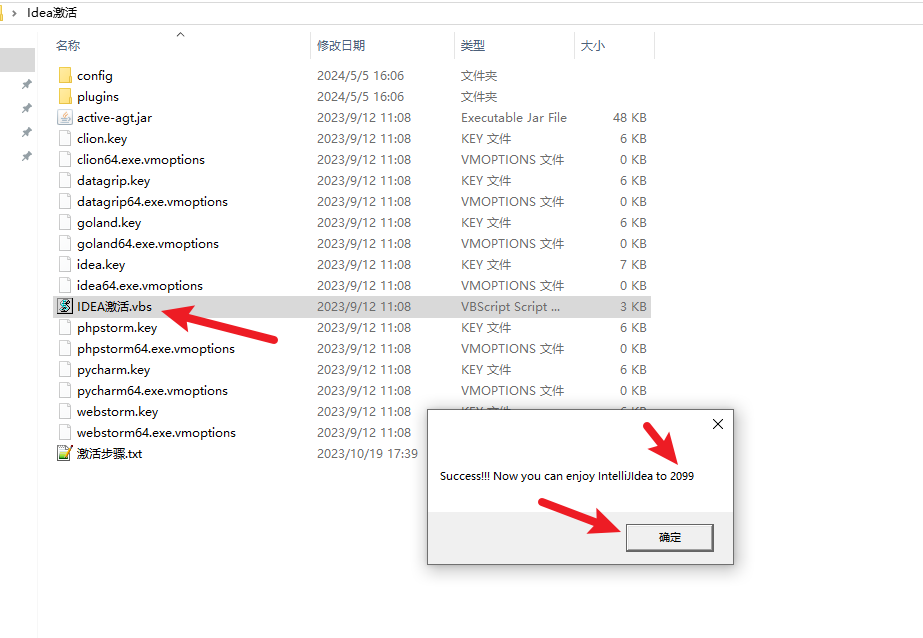Click the first pinned quick access pin icon
The image size is (923, 638).
tap(26, 84)
